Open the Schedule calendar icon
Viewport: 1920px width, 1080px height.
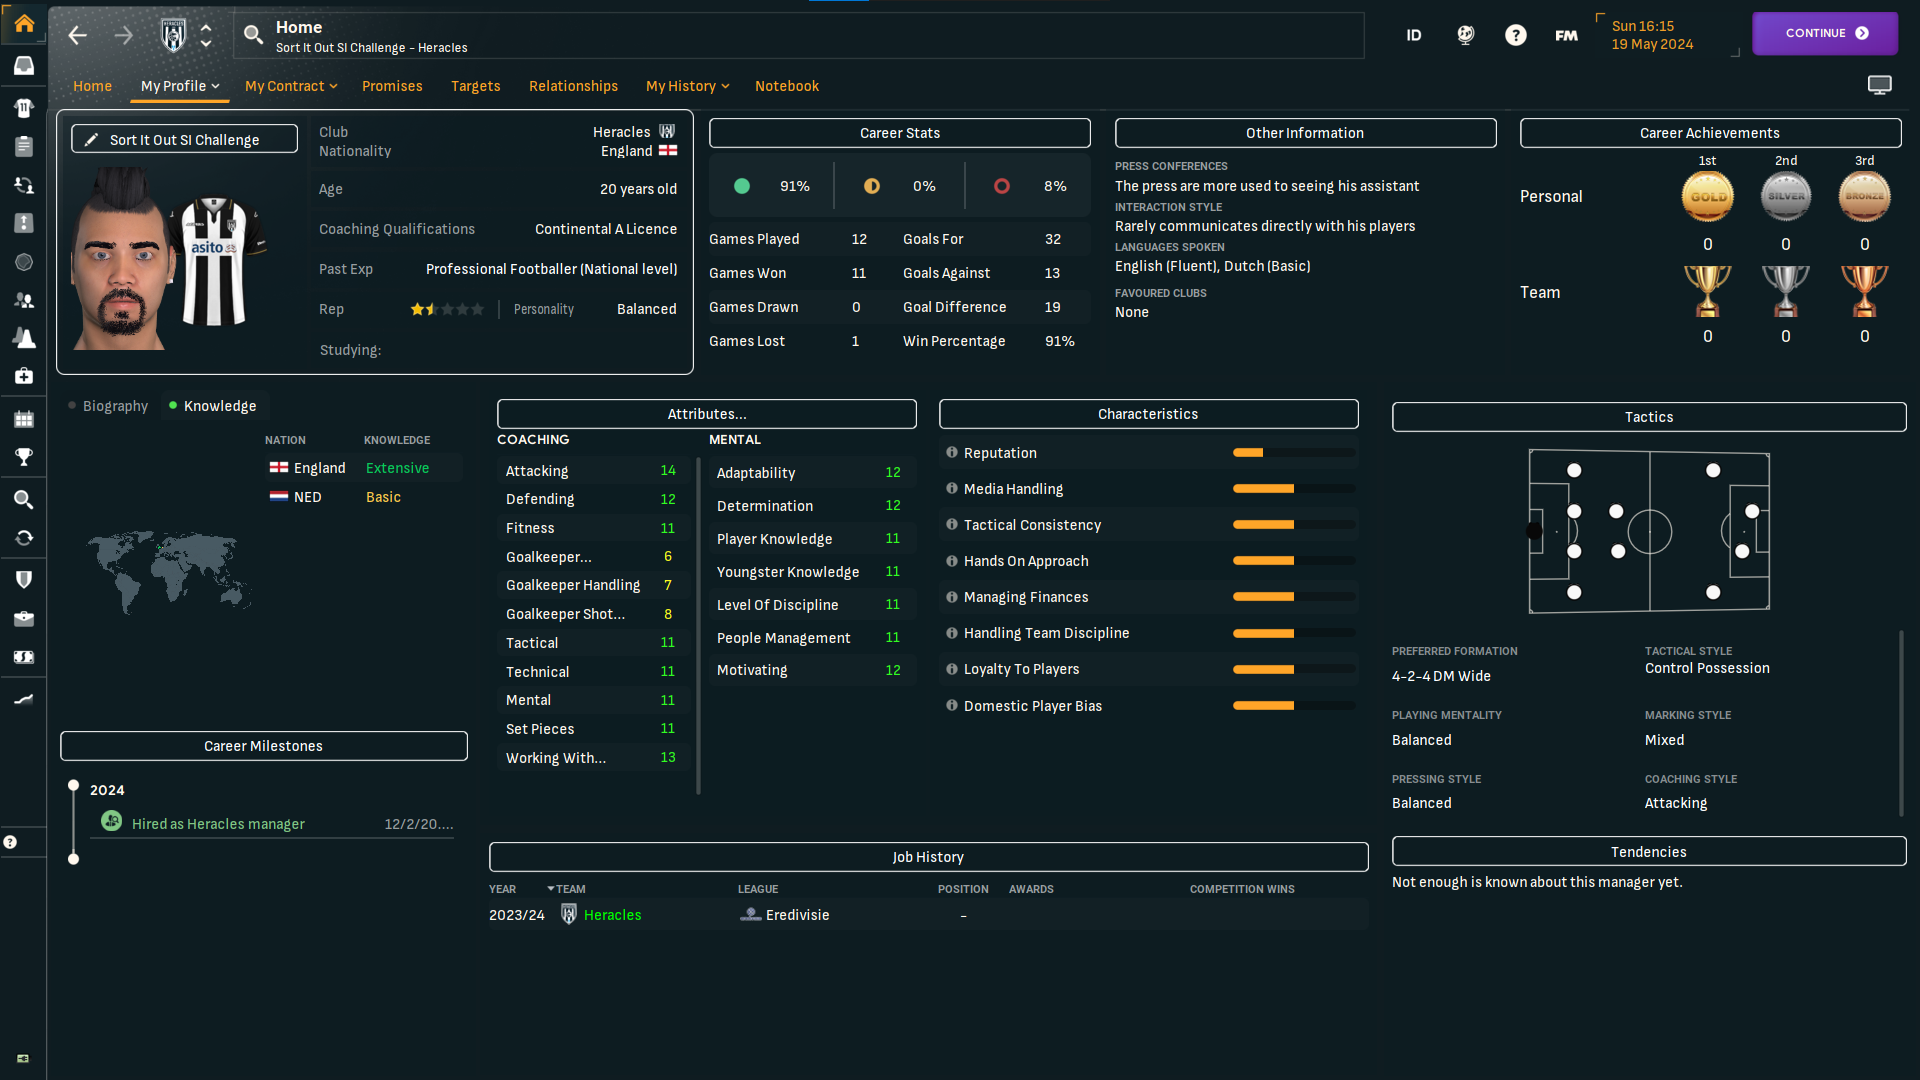24,419
